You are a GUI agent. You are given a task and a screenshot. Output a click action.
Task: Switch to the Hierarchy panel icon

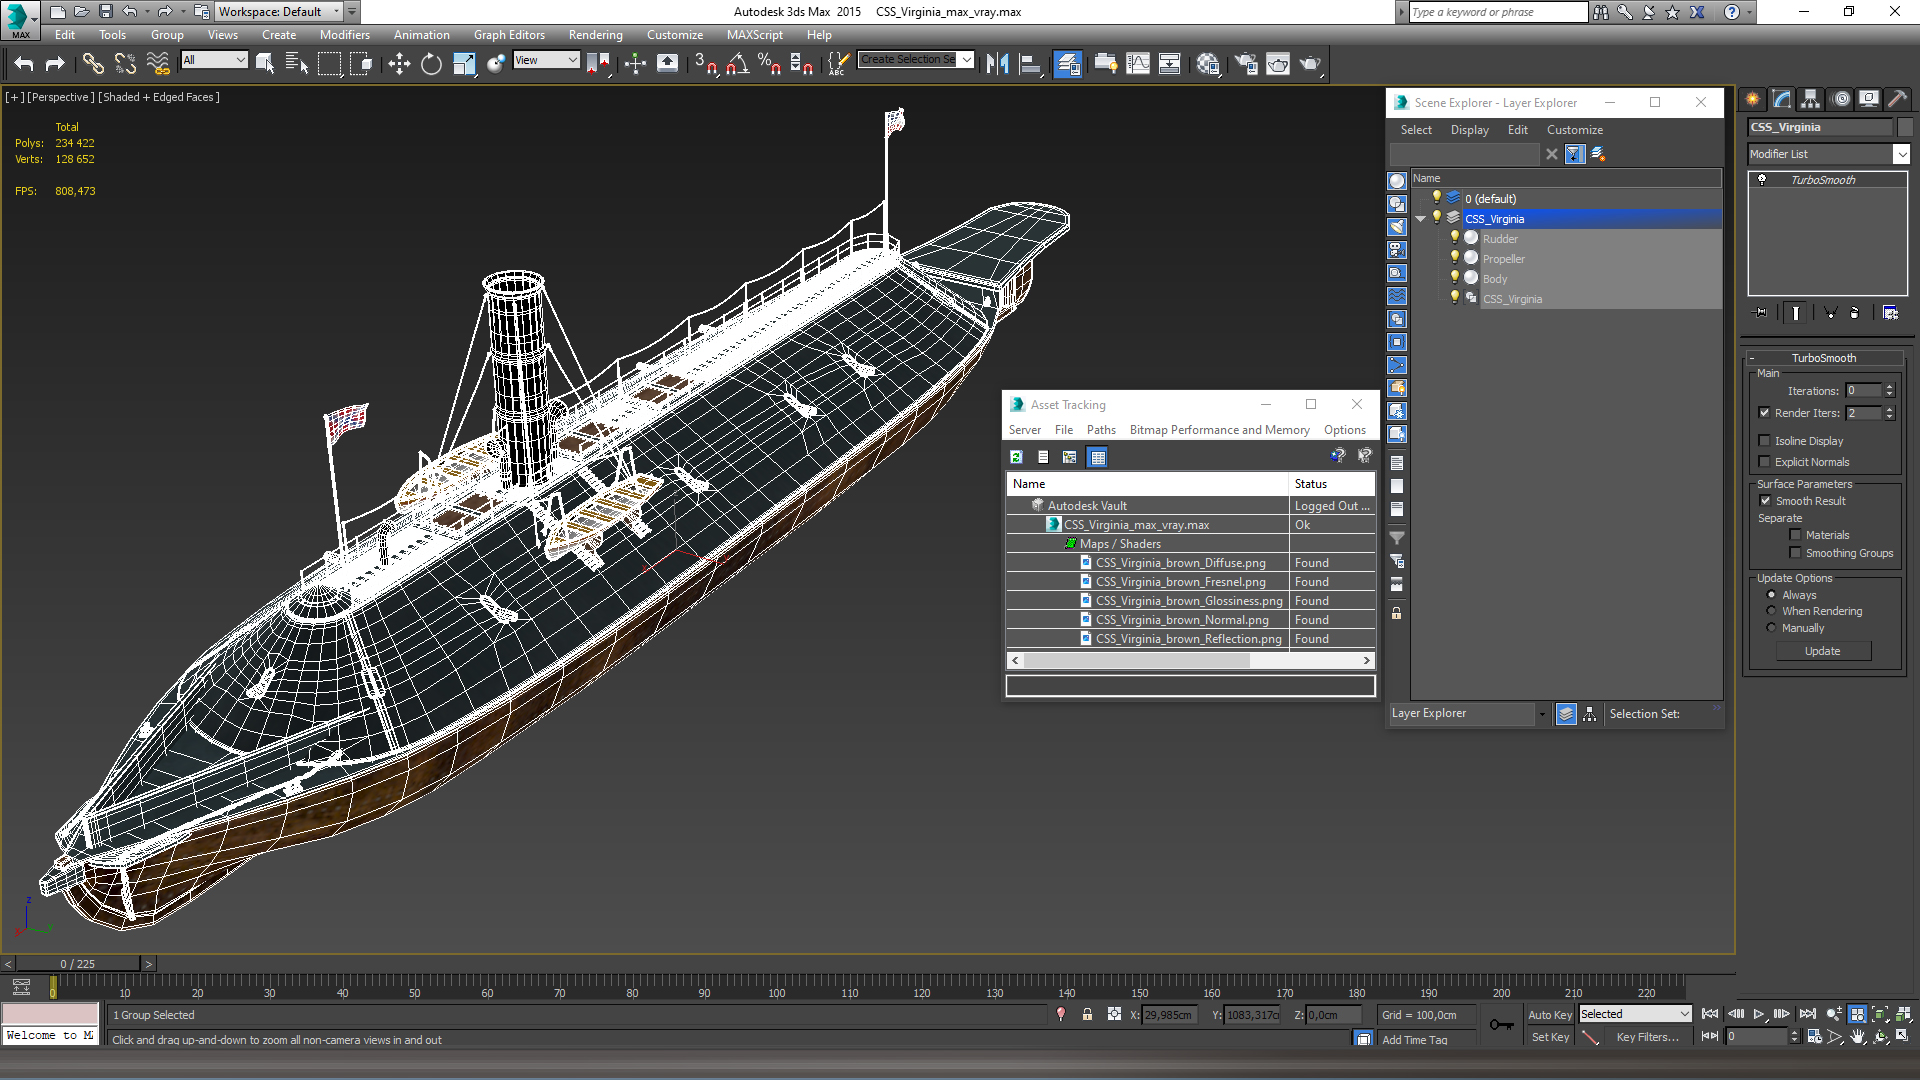(1811, 99)
